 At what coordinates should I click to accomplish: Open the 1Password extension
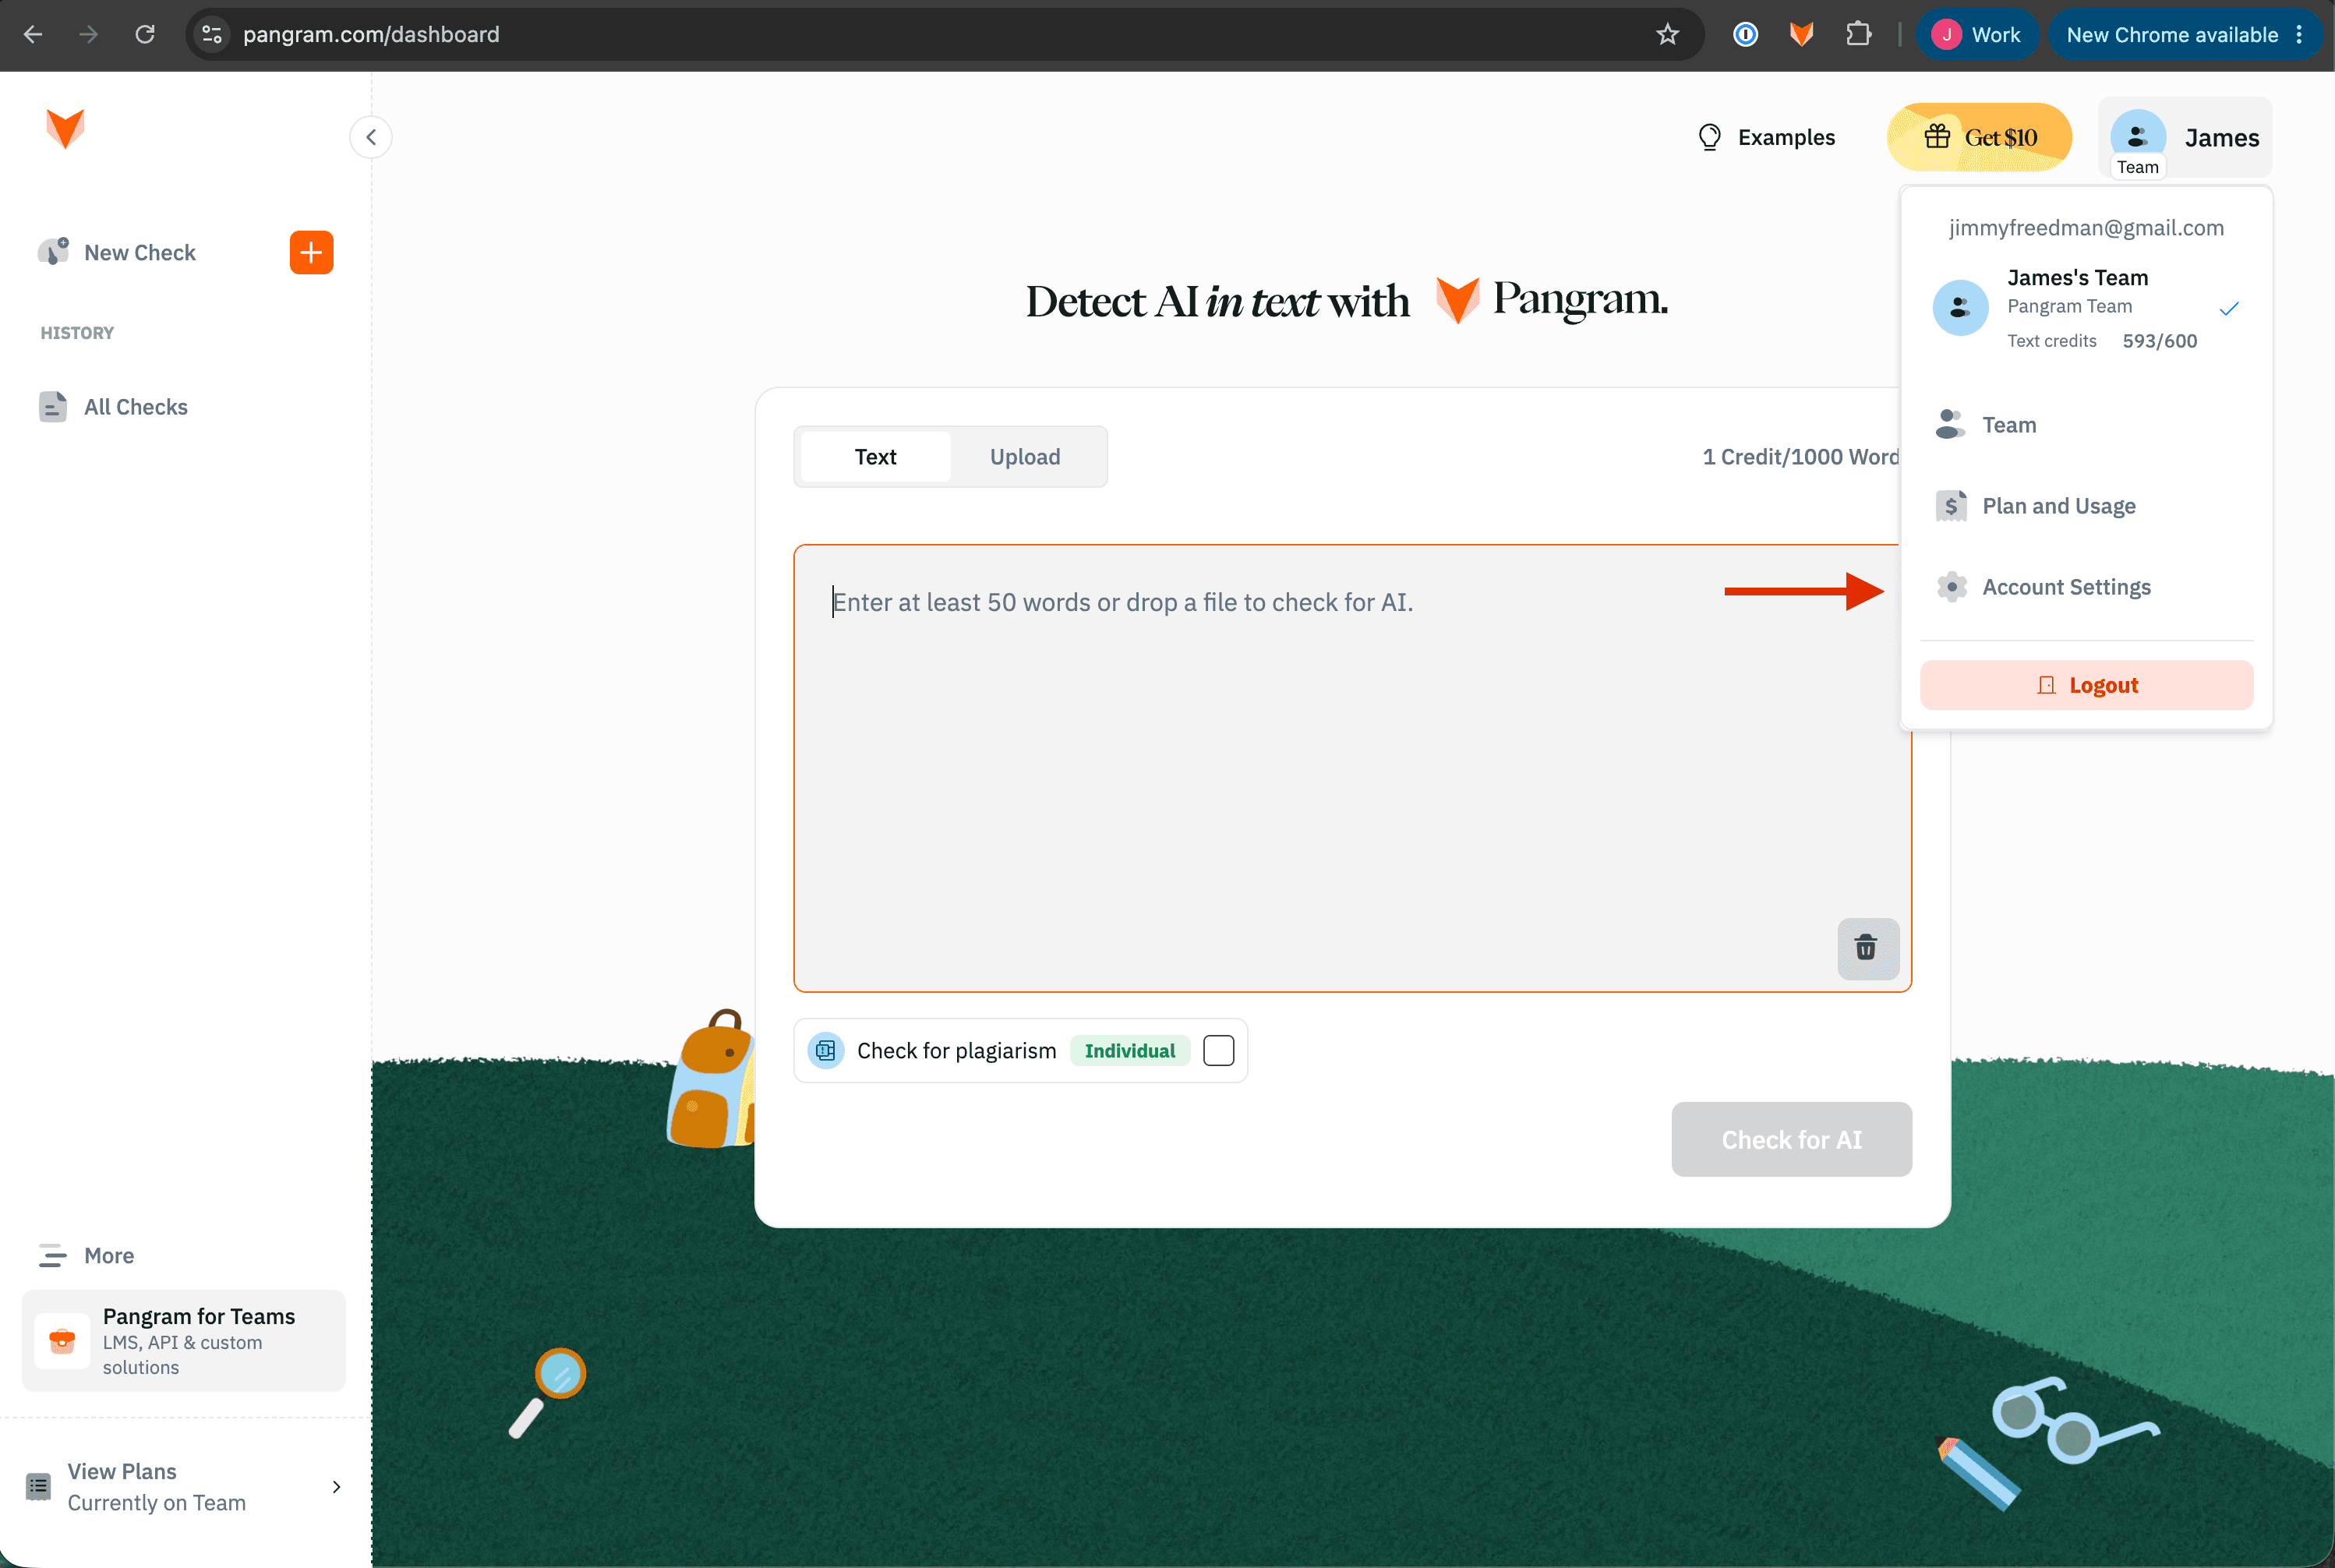point(1745,35)
